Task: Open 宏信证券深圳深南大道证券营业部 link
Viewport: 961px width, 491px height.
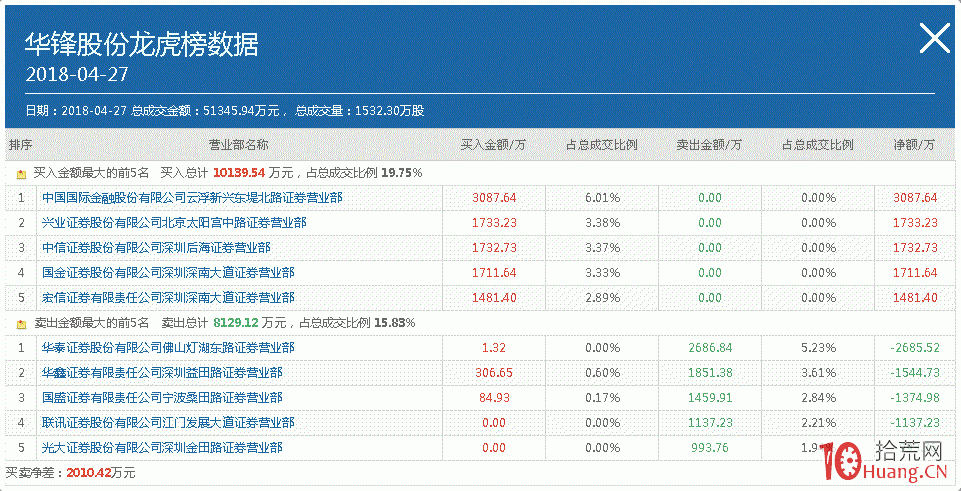Action: click(168, 298)
